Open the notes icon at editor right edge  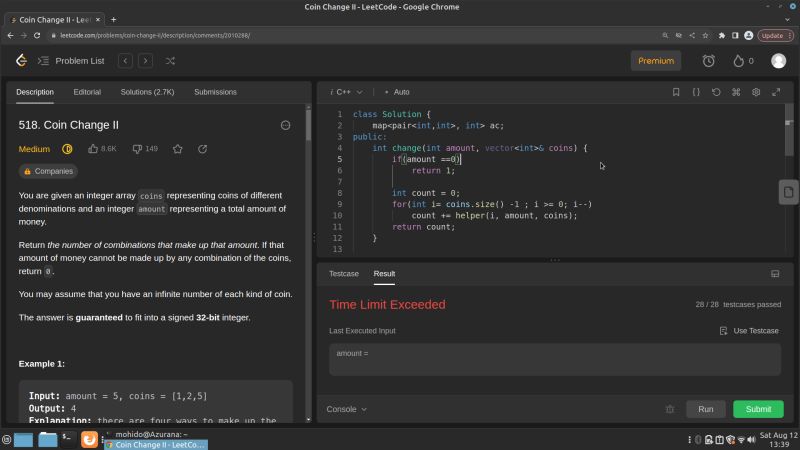point(788,192)
